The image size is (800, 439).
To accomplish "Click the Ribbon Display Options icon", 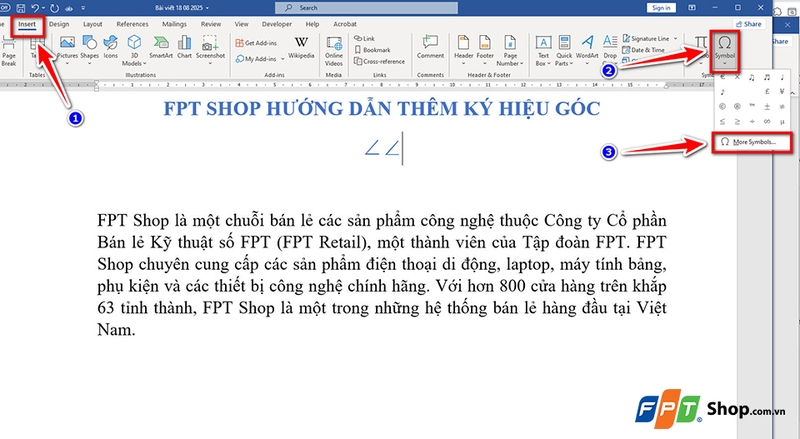I will click(692, 8).
